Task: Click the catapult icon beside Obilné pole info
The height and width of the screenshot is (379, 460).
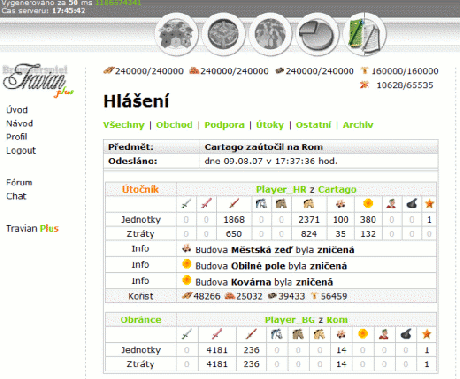Action: point(187,264)
